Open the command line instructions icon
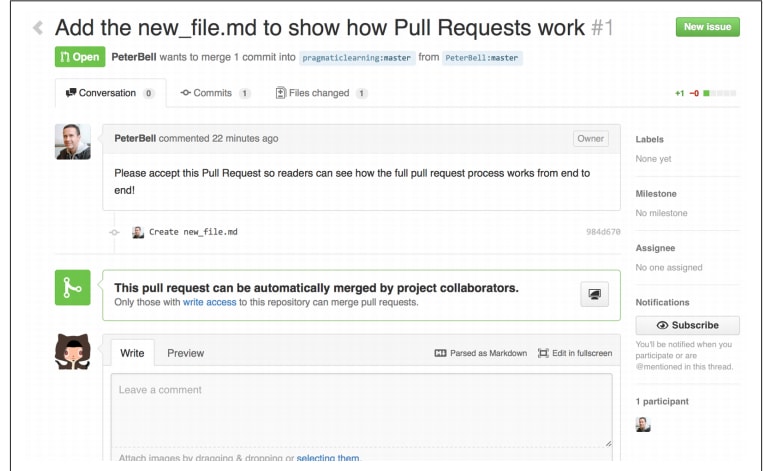Image resolution: width=775 pixels, height=471 pixels. [594, 295]
